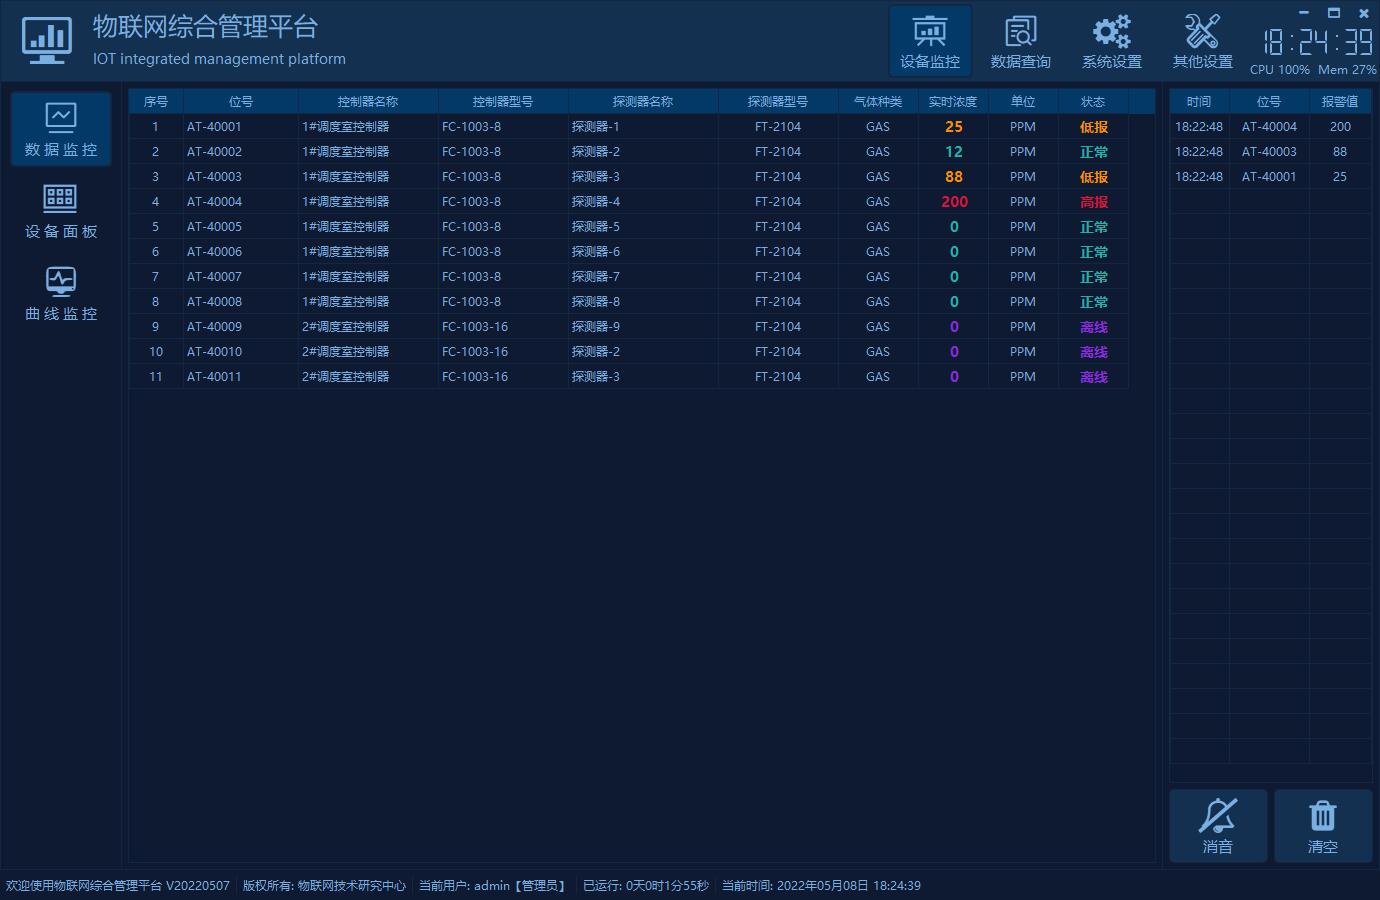Click the digital clock display
The image size is (1380, 900).
(x=1317, y=42)
